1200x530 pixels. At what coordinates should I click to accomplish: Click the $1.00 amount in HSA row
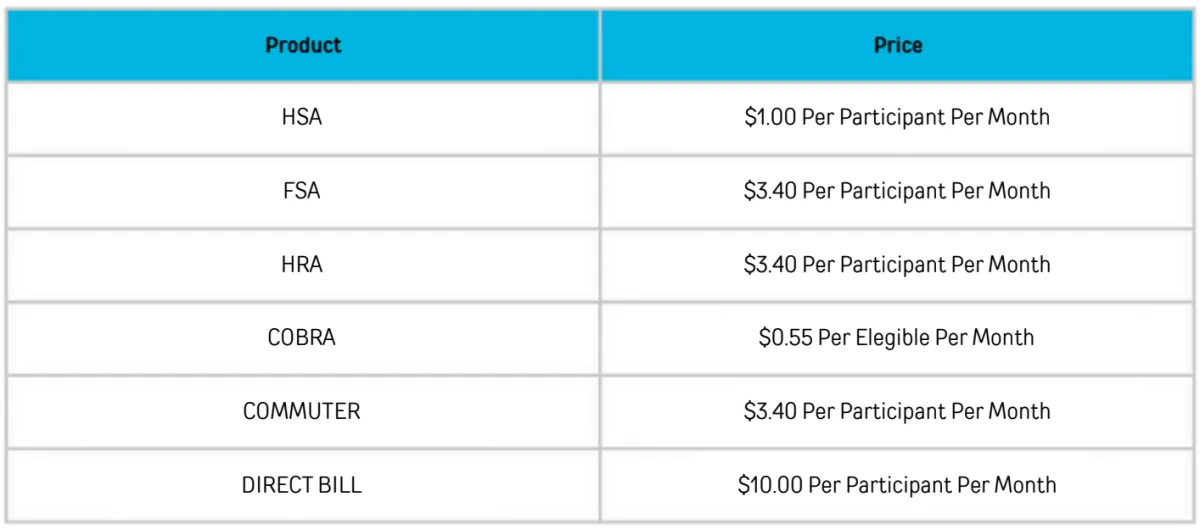click(770, 118)
